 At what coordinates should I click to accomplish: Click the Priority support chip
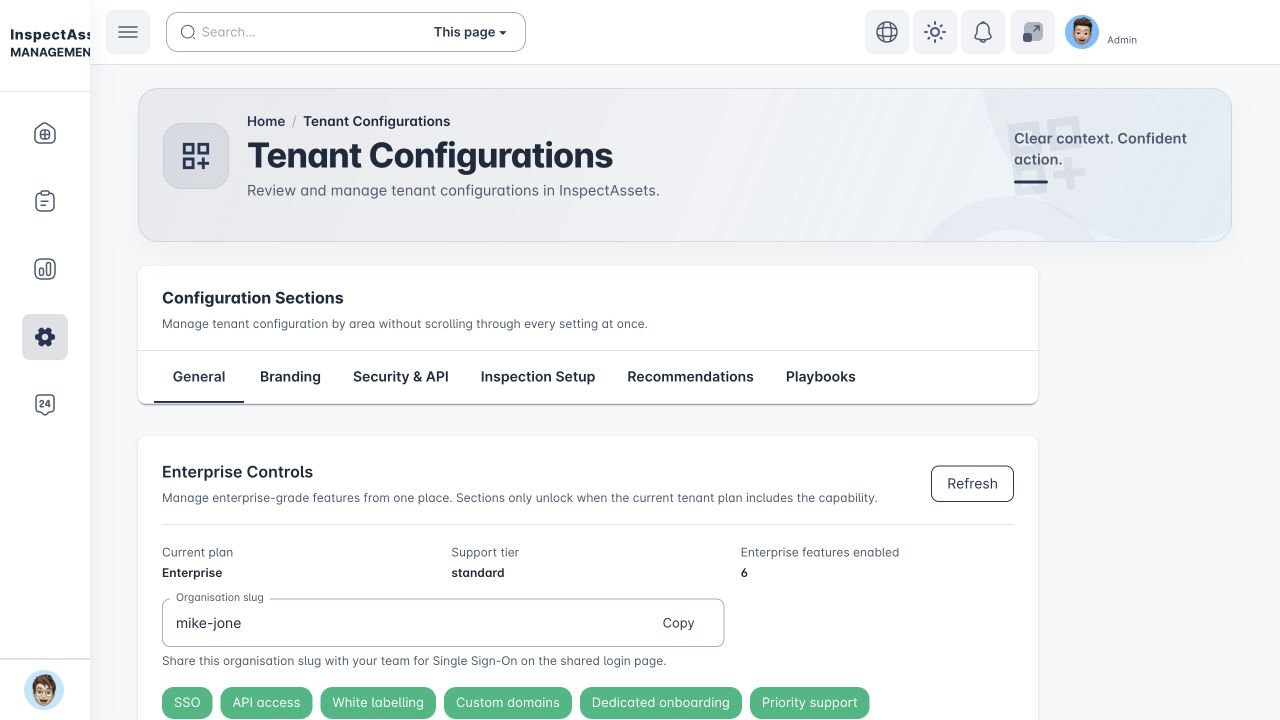click(x=810, y=703)
